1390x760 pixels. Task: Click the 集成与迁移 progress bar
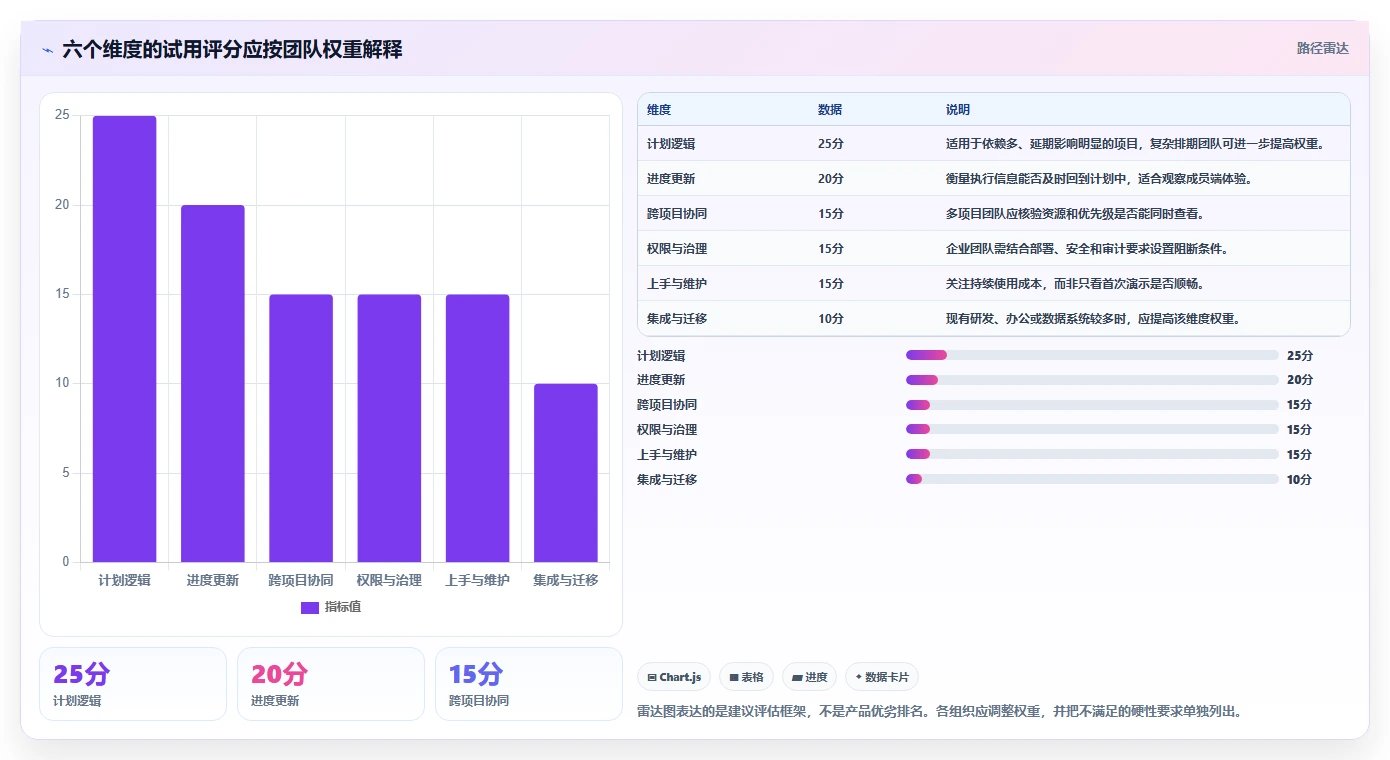pos(1092,479)
